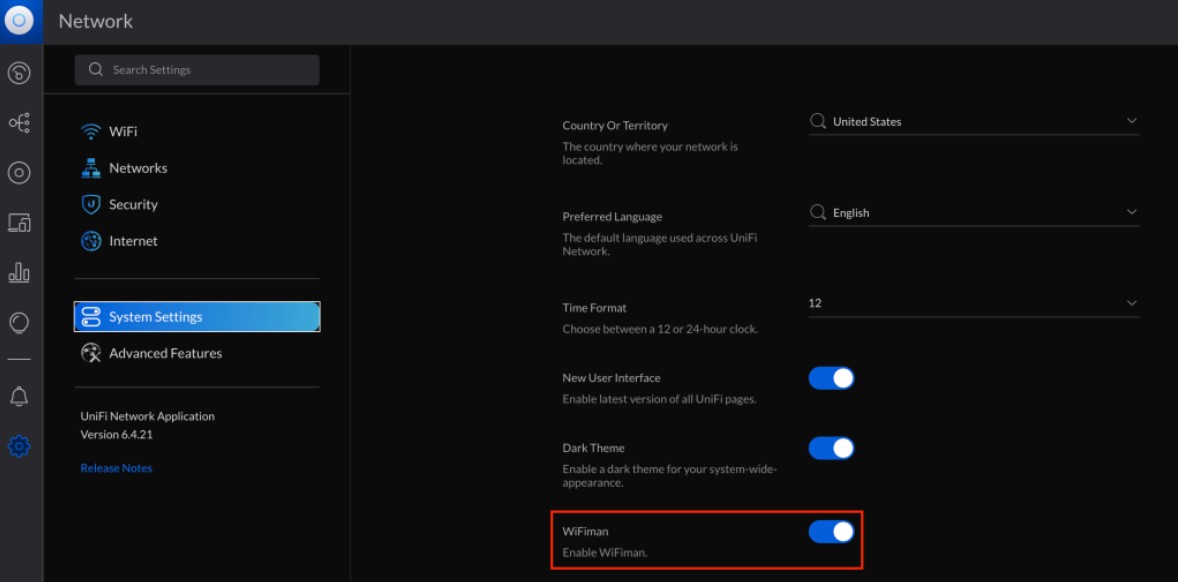This screenshot has height=582, width=1178.
Task: Click the Version 6.4.21 text
Action: click(x=116, y=434)
